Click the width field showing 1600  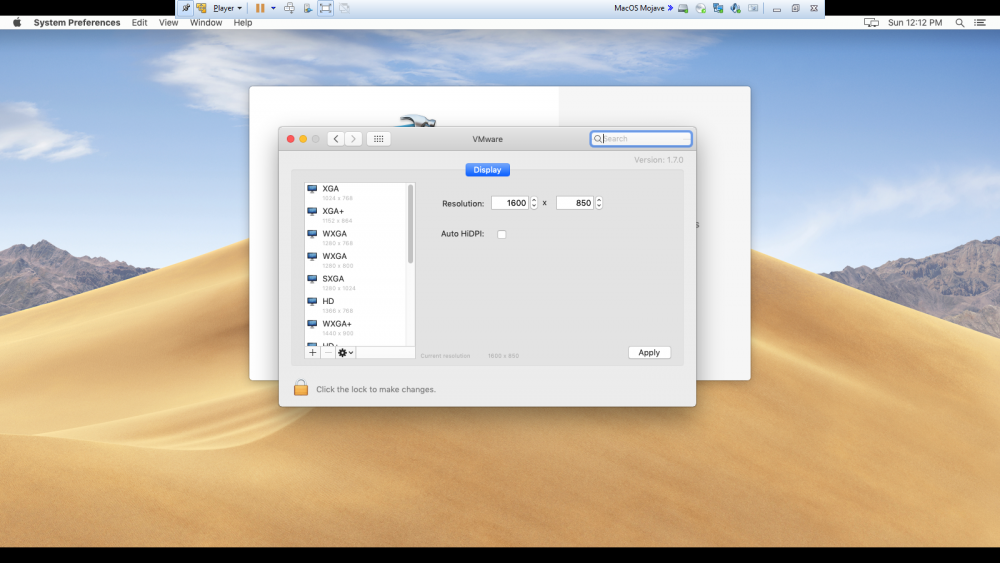(510, 203)
